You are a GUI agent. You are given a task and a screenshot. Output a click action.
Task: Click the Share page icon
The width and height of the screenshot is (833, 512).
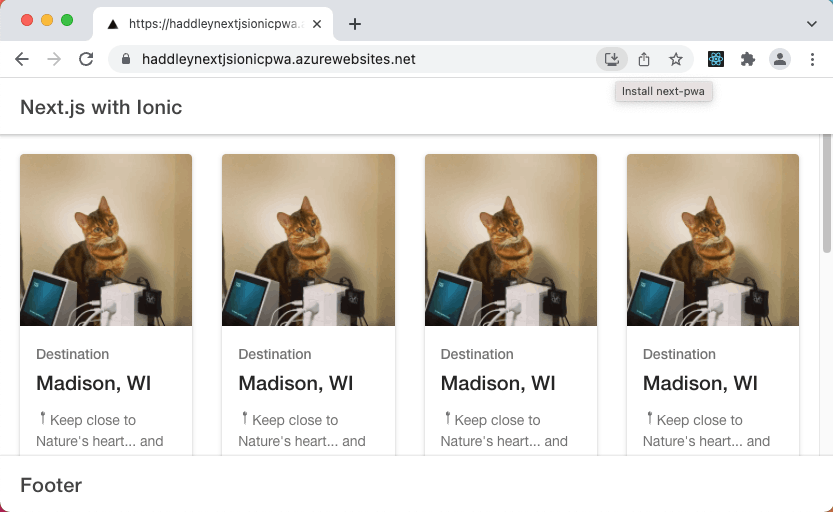tap(644, 59)
